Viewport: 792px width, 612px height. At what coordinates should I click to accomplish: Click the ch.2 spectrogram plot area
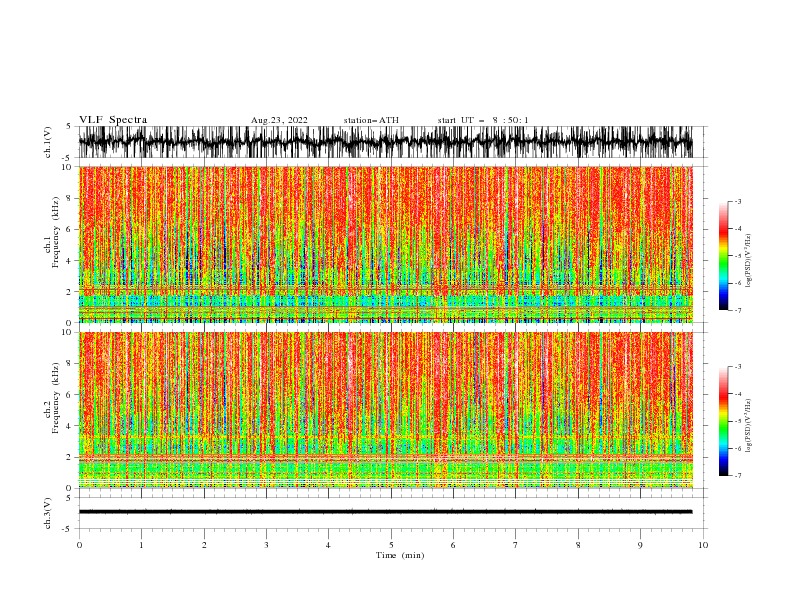[x=386, y=410]
